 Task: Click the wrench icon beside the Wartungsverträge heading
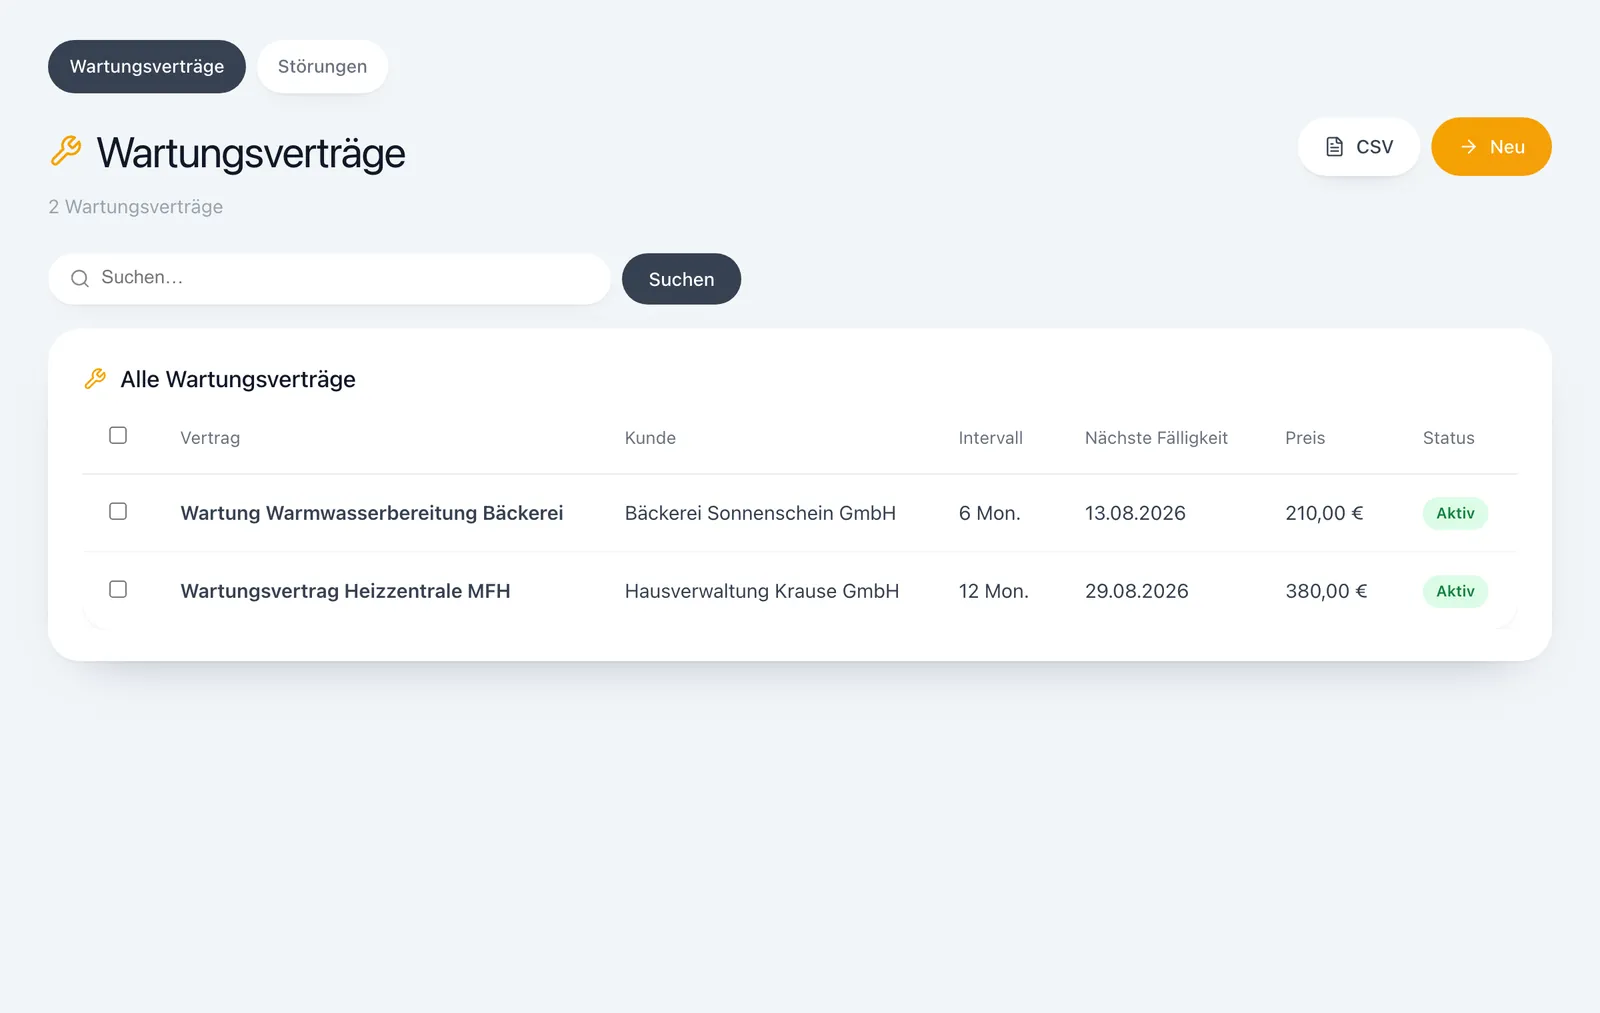(x=66, y=151)
